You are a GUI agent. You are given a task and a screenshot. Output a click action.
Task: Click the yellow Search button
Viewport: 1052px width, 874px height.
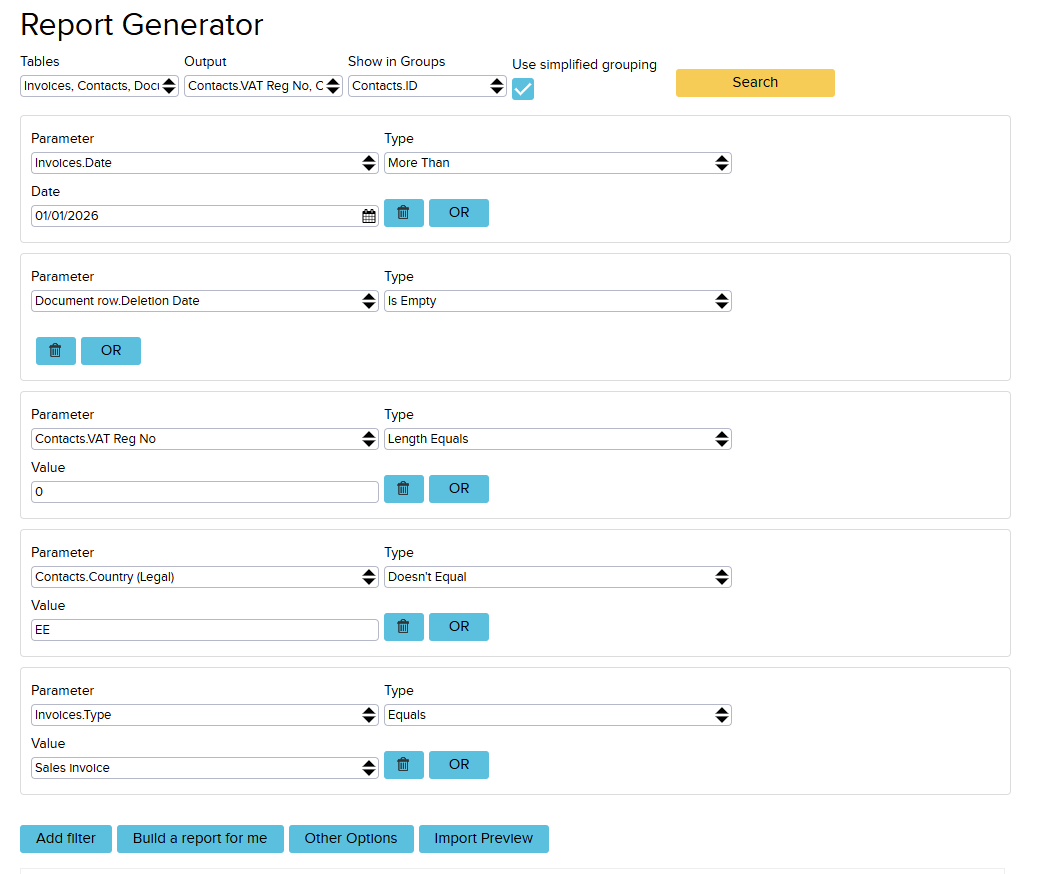(x=755, y=83)
